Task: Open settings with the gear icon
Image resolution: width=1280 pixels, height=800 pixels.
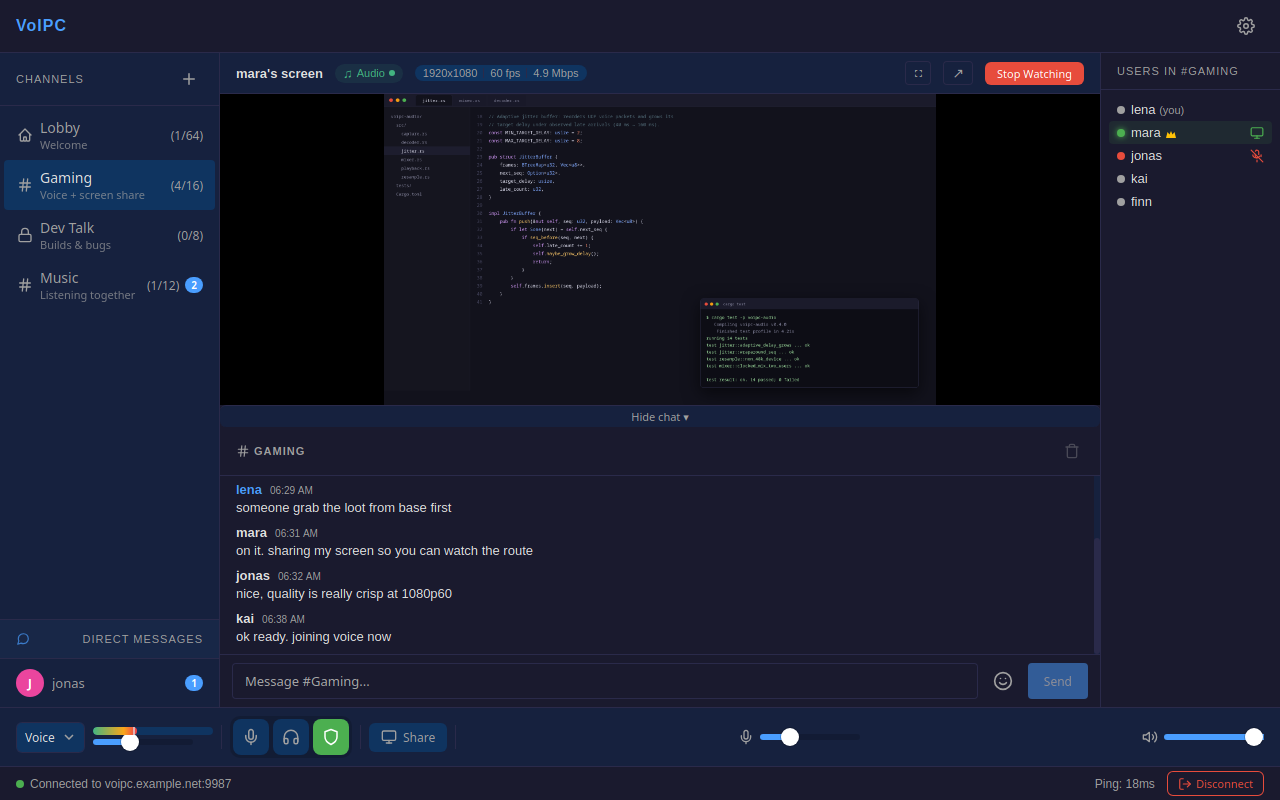Action: coord(1246,26)
